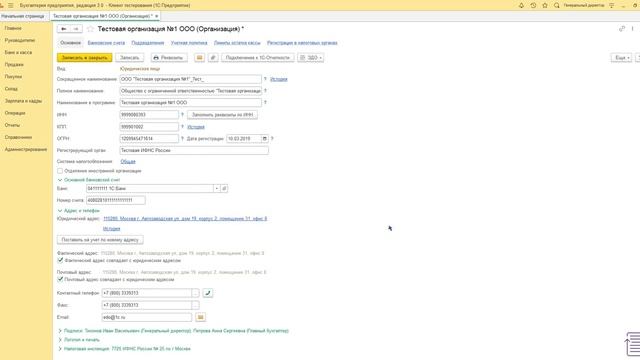Open Банковские счета navigation link

point(106,43)
